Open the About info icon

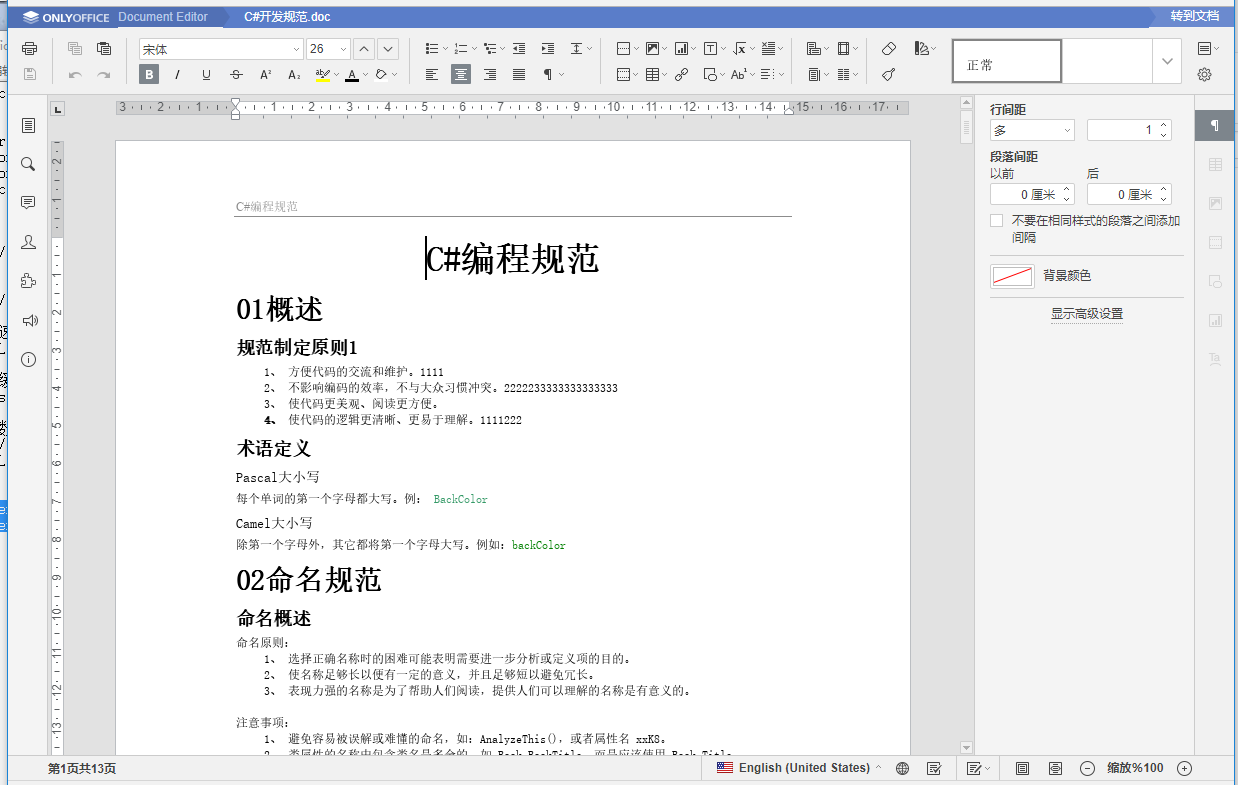(28, 359)
